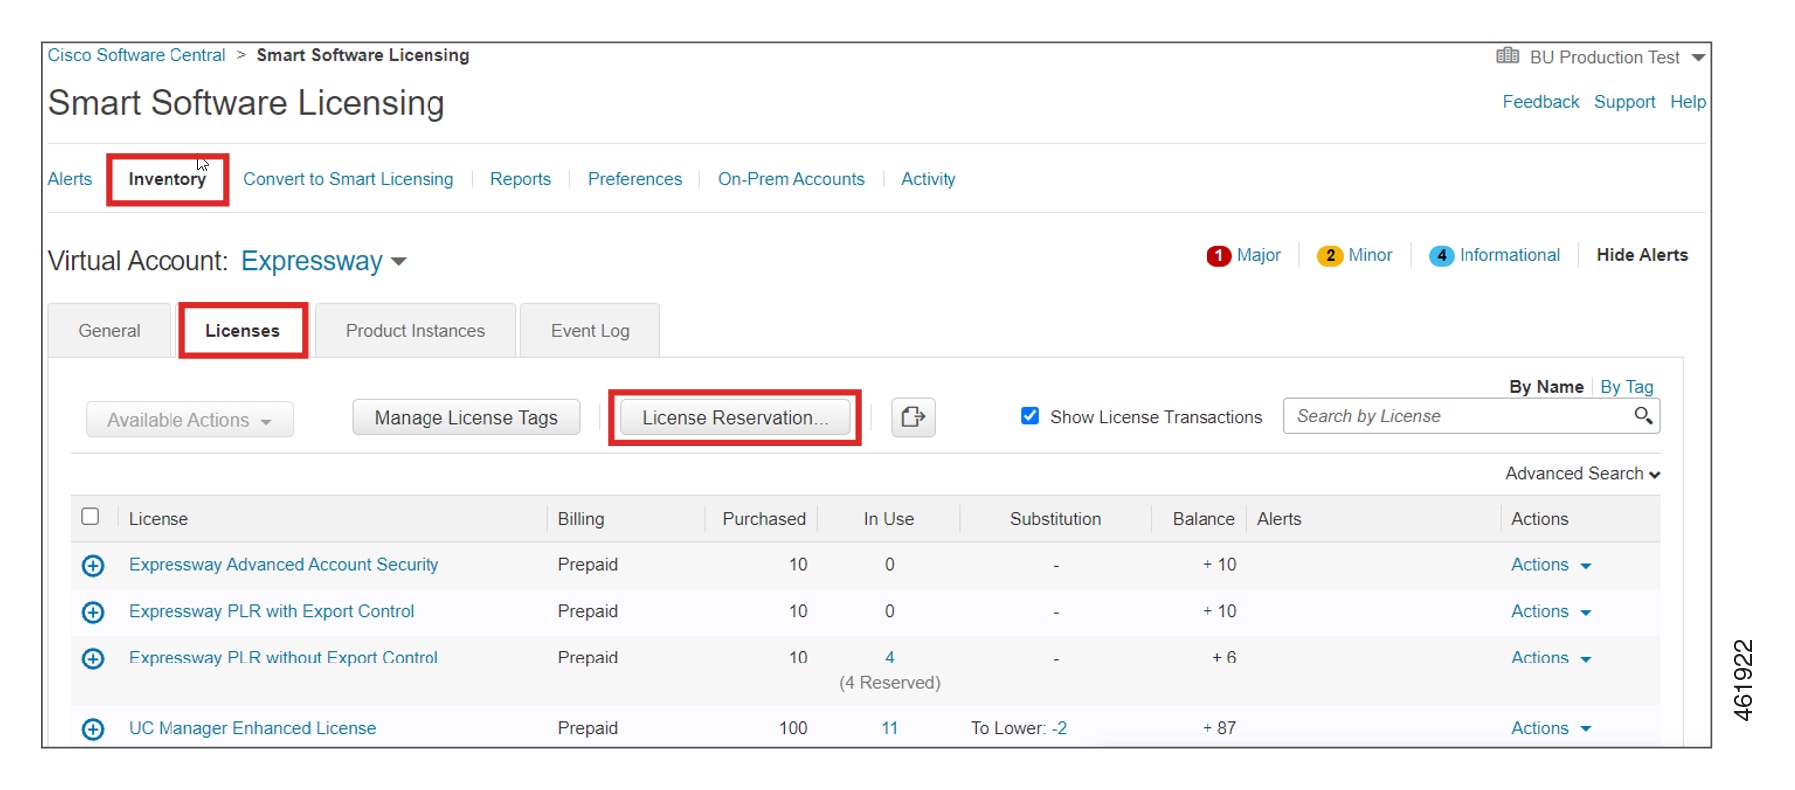Screen dimensions: 1795x790
Task: Switch search mode to By Tag
Action: pos(1627,387)
